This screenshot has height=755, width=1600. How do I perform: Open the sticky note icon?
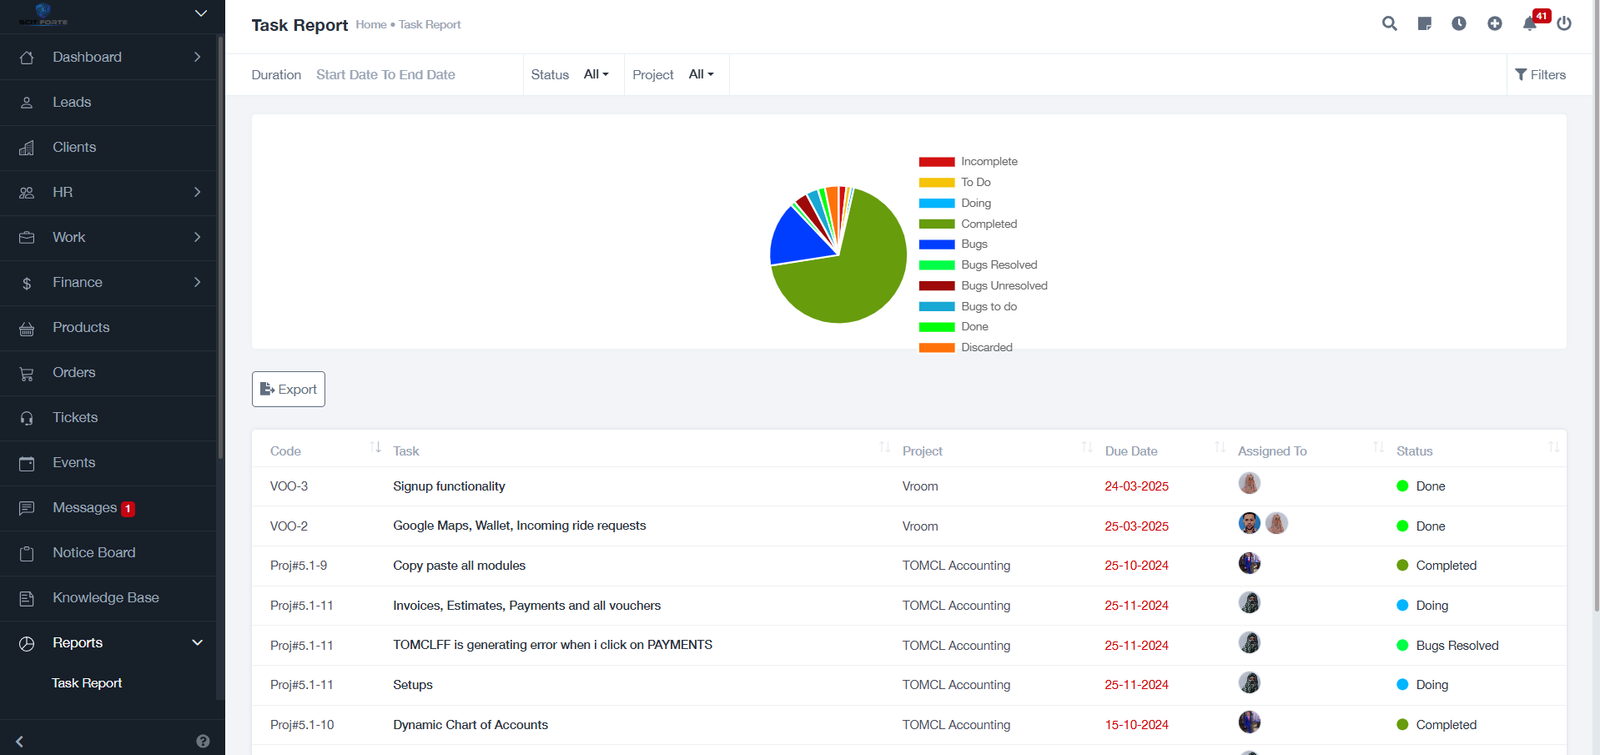(1424, 23)
